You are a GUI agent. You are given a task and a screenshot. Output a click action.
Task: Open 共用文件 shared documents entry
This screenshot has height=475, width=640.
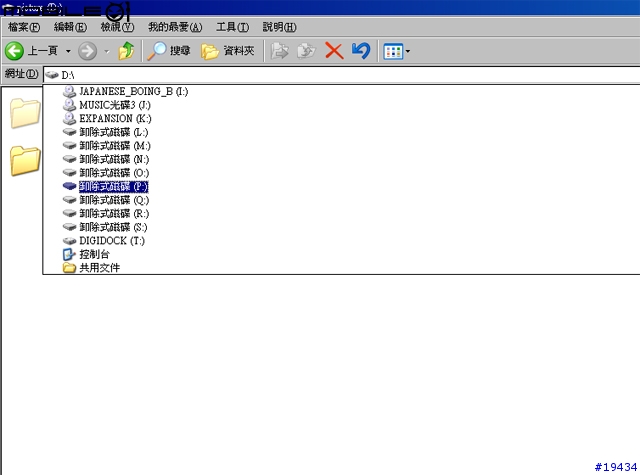(99, 268)
